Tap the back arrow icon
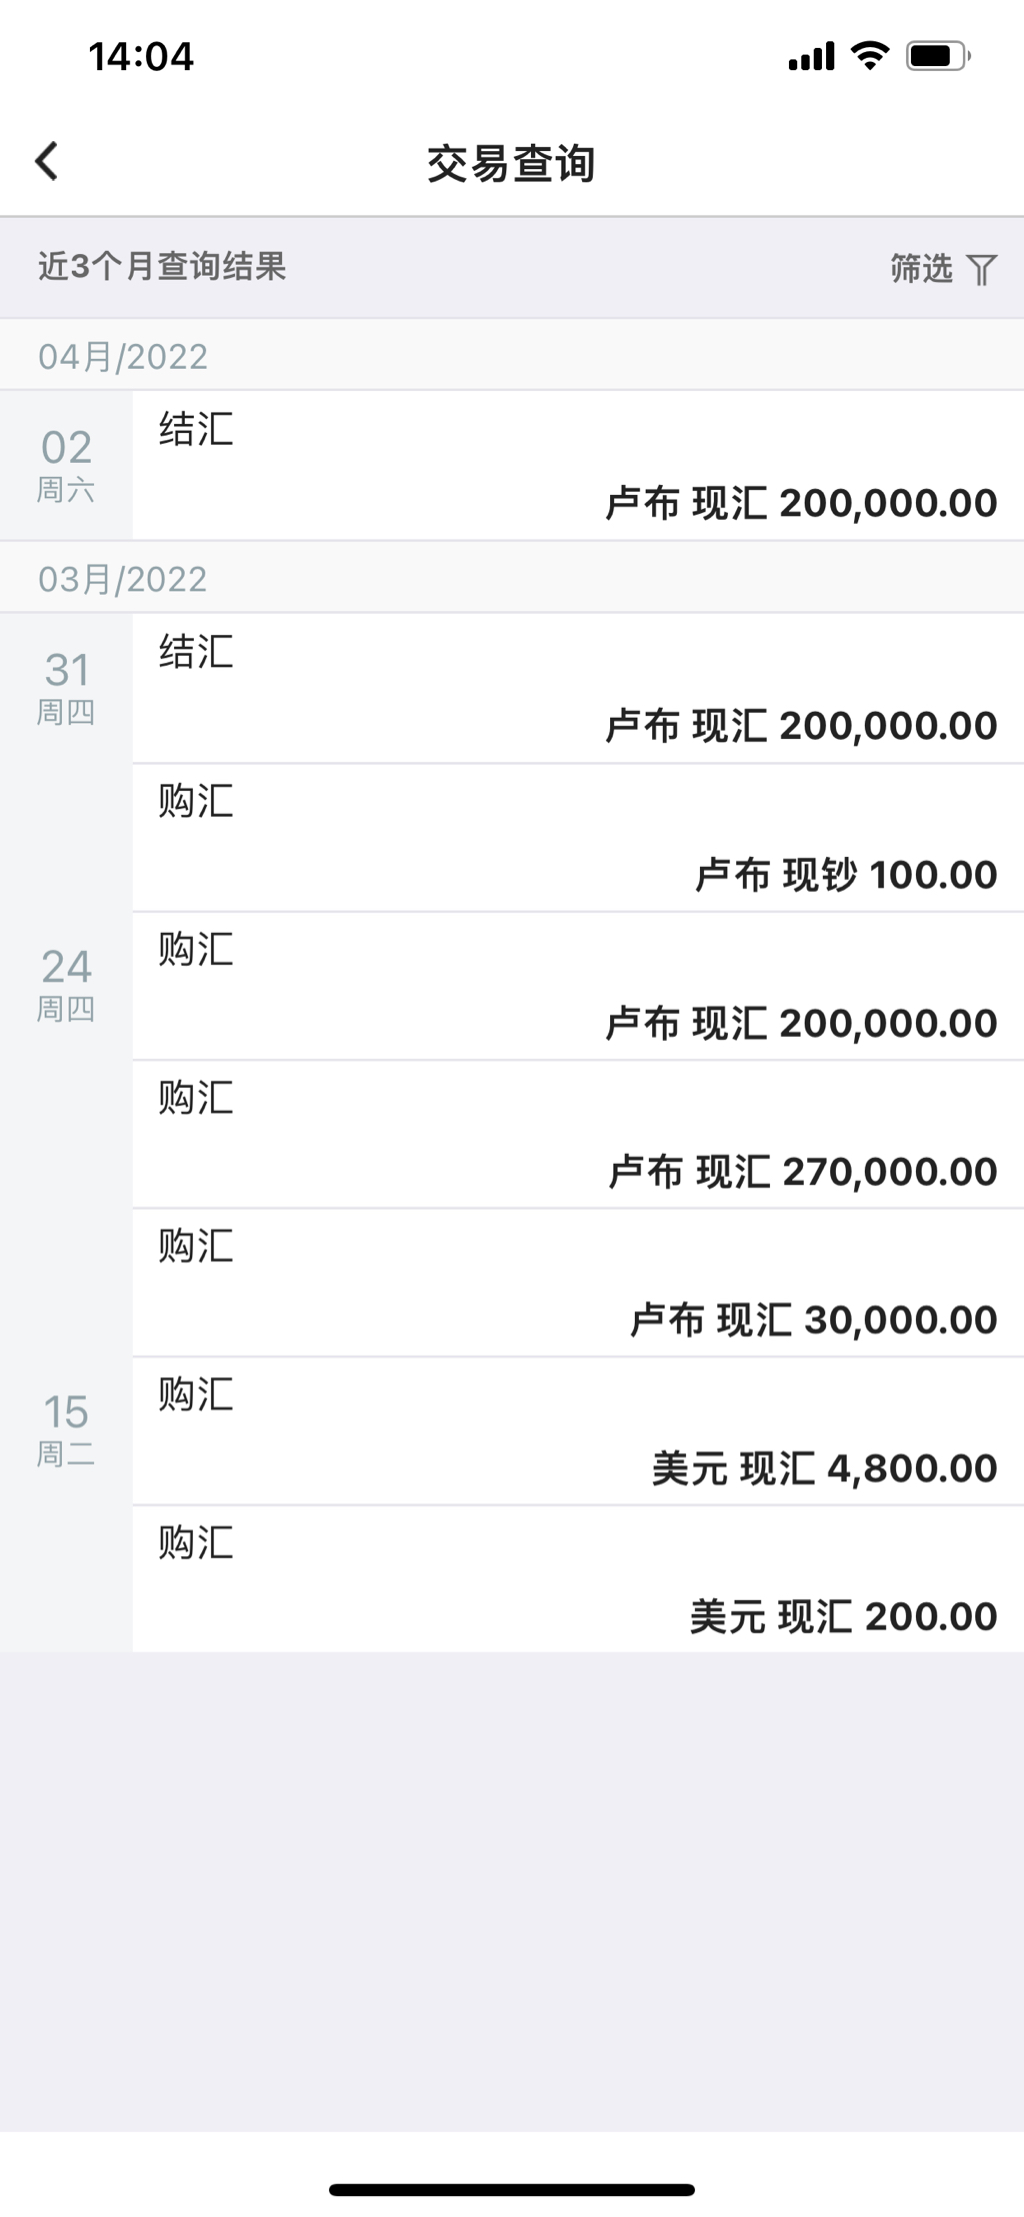The image size is (1024, 2217). (x=47, y=161)
